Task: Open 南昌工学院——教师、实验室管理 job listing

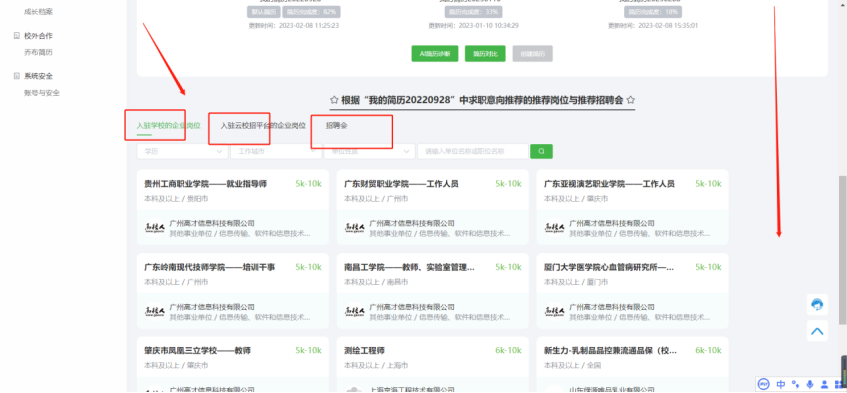Action: click(x=409, y=267)
